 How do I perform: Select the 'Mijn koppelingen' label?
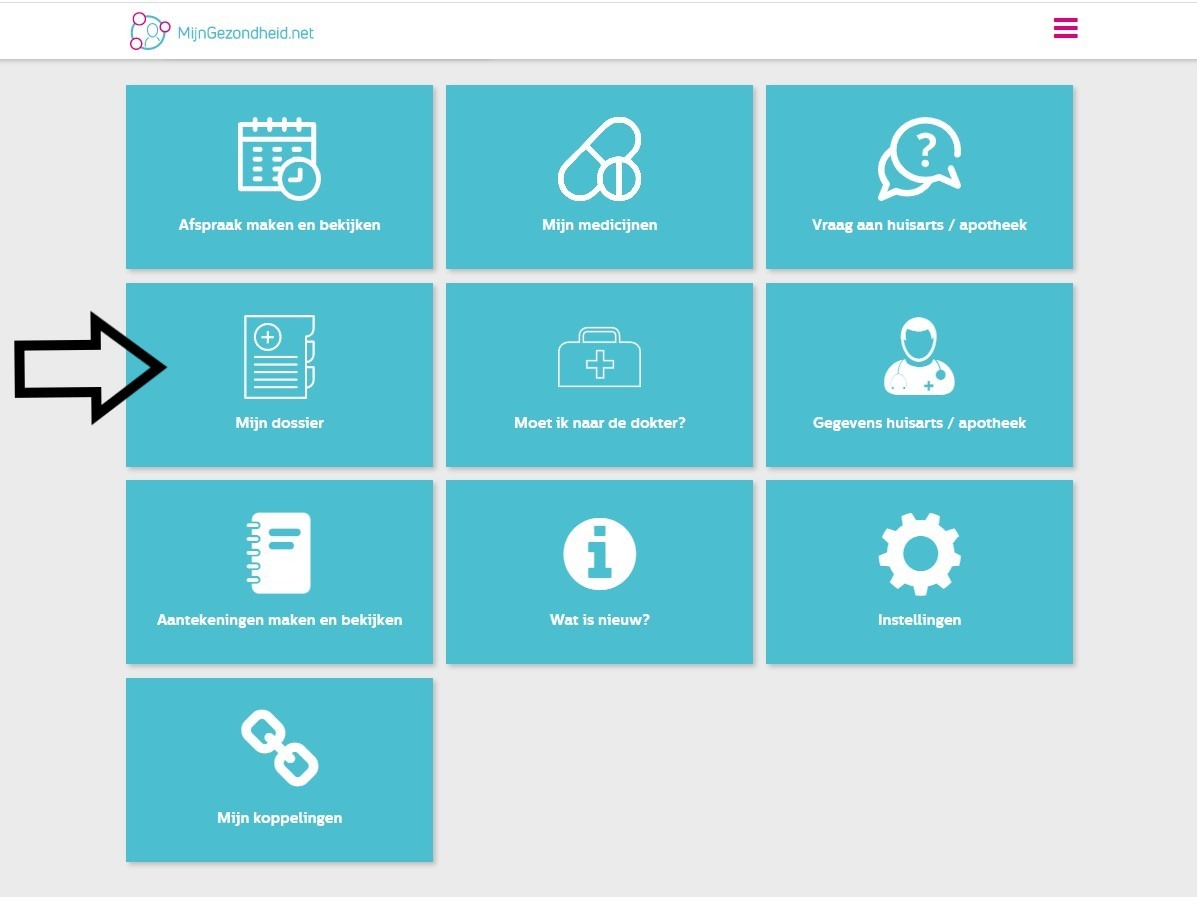[x=279, y=818]
